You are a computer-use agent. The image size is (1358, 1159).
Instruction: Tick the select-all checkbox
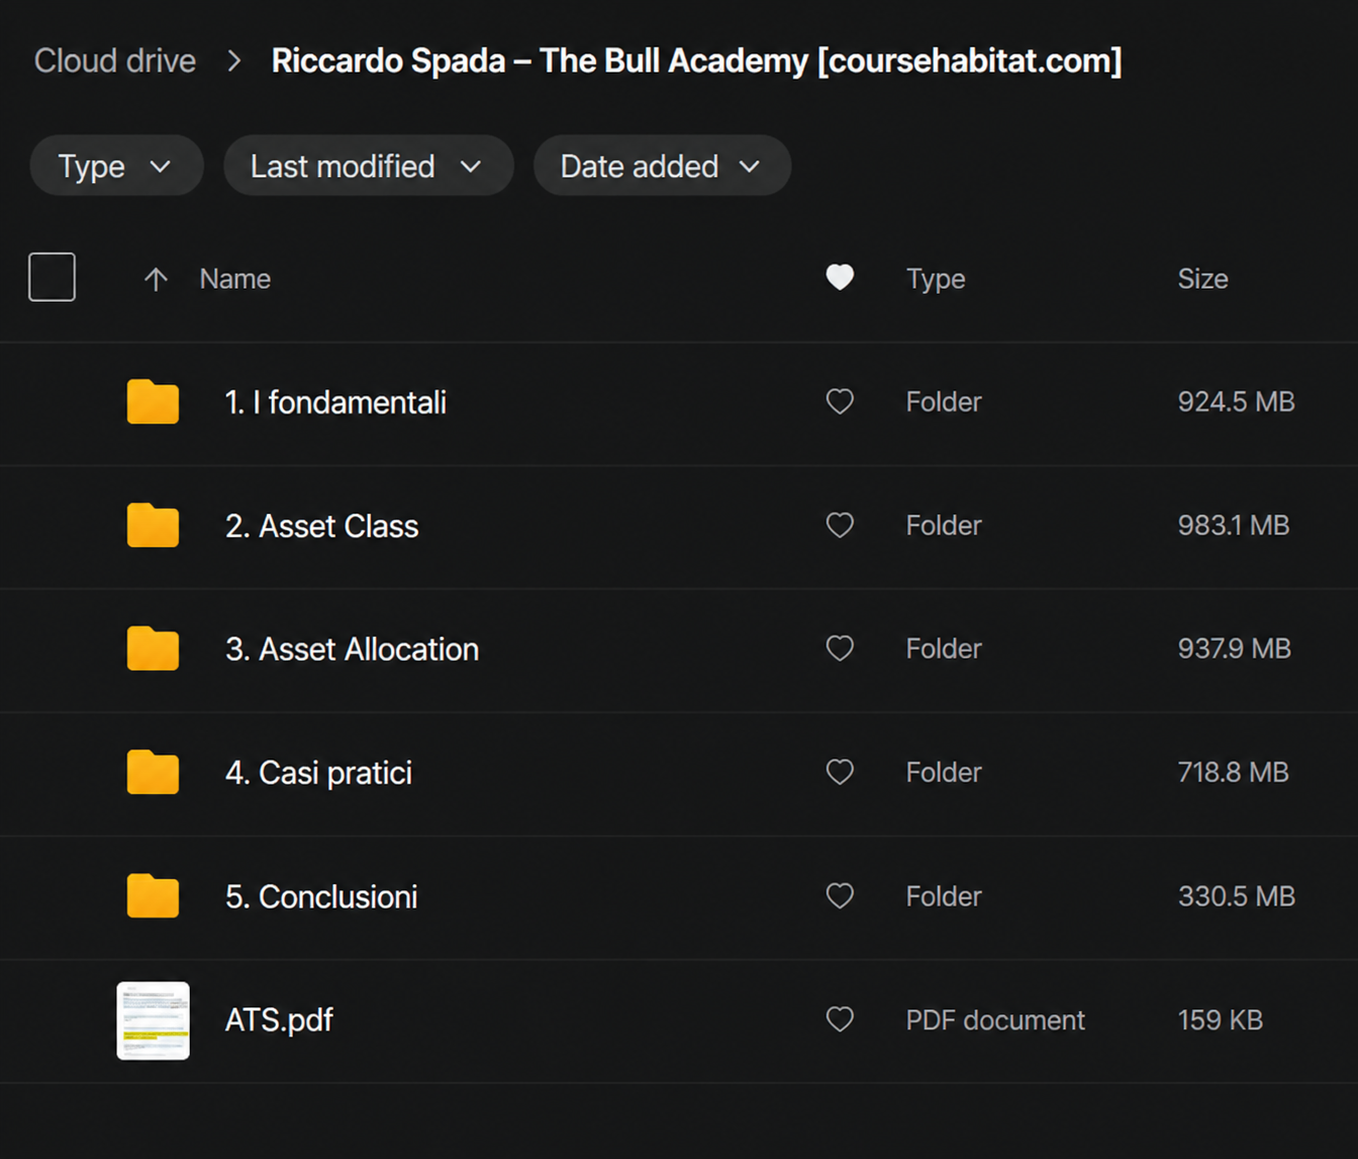tap(52, 277)
